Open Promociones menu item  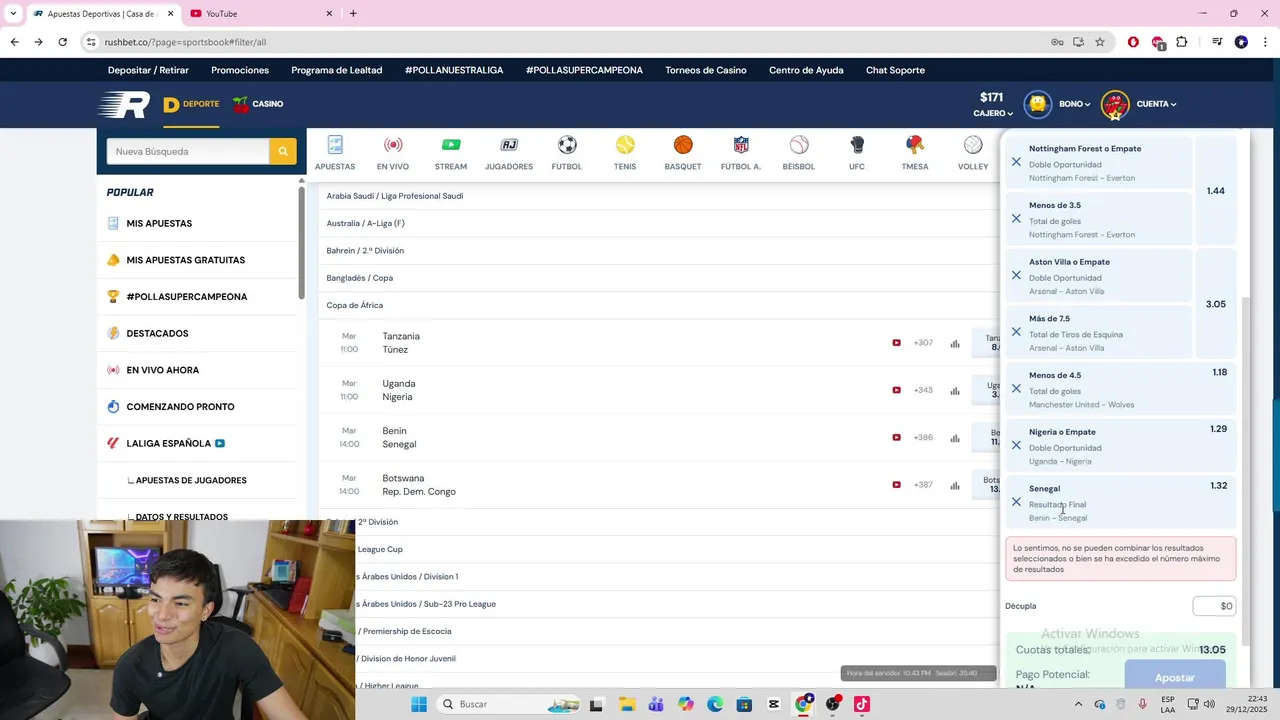240,70
